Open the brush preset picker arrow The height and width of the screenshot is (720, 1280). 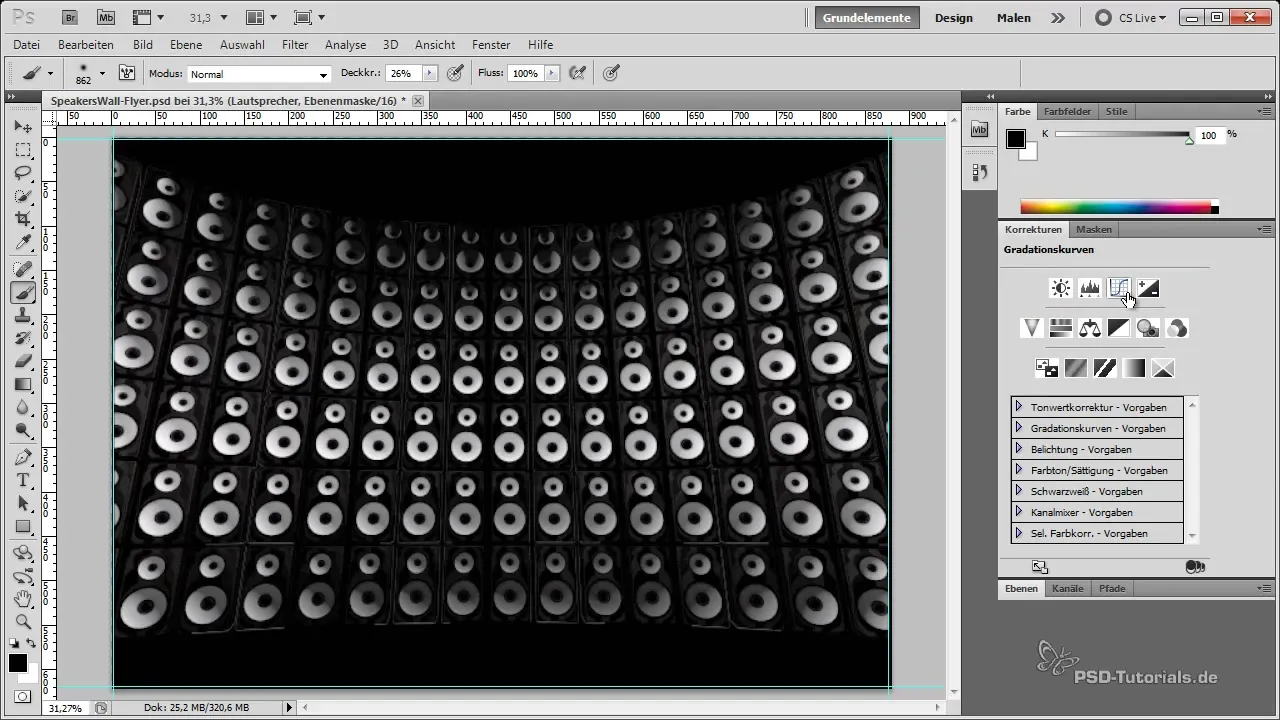(x=102, y=74)
